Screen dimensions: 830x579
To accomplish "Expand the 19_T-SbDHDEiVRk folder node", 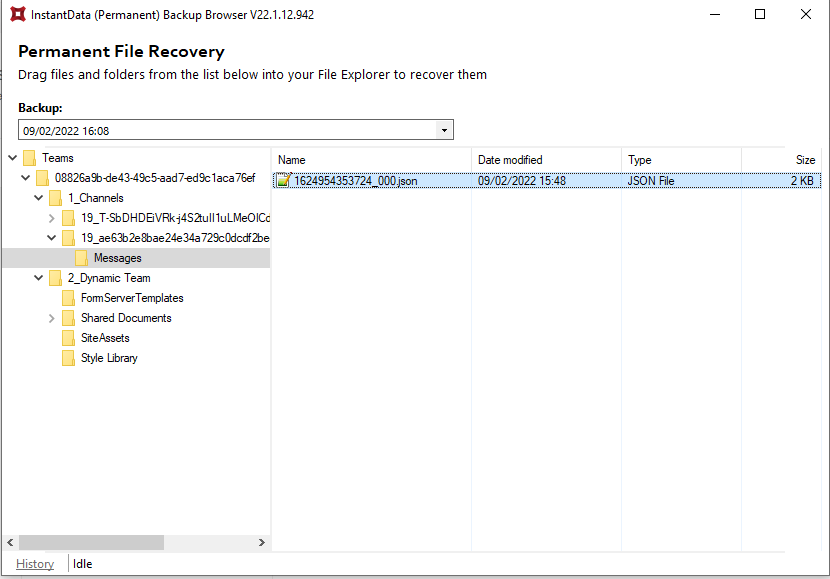I will coord(51,218).
